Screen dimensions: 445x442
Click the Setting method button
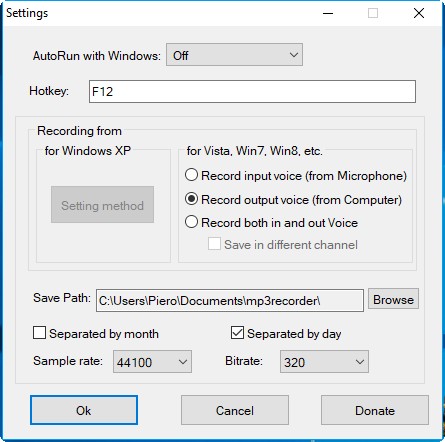102,205
